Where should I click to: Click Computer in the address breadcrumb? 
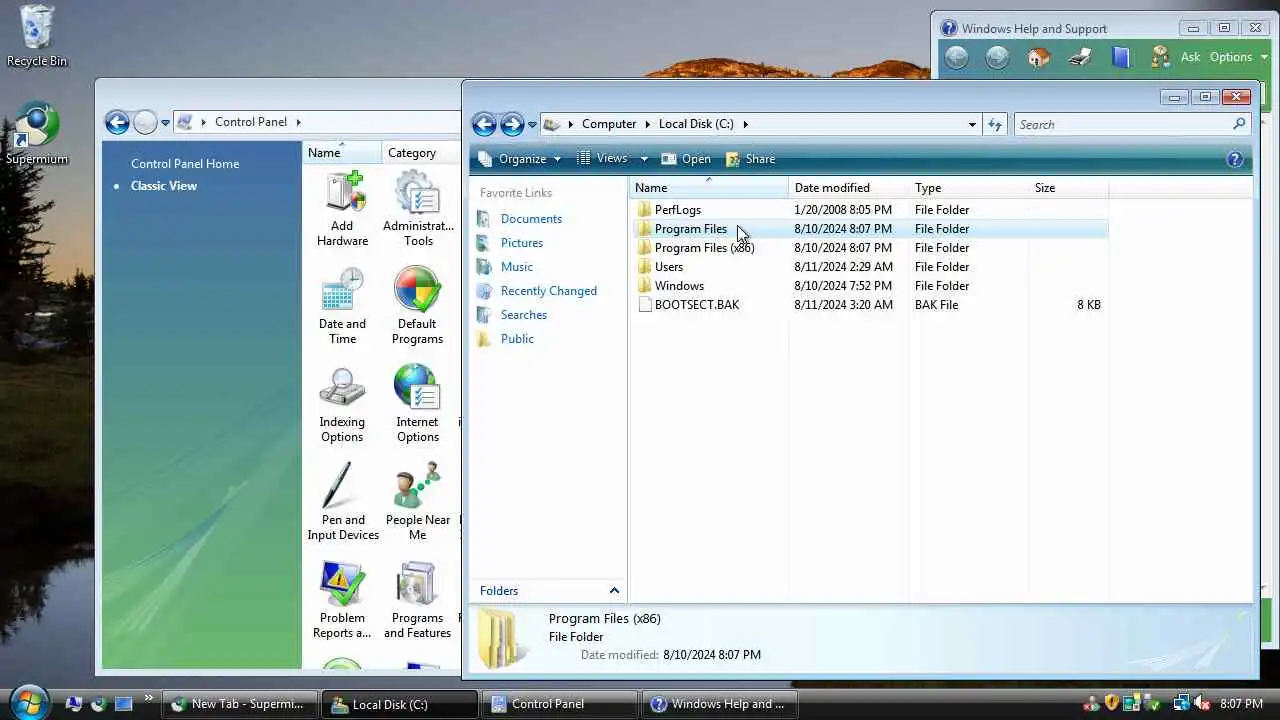coord(609,124)
